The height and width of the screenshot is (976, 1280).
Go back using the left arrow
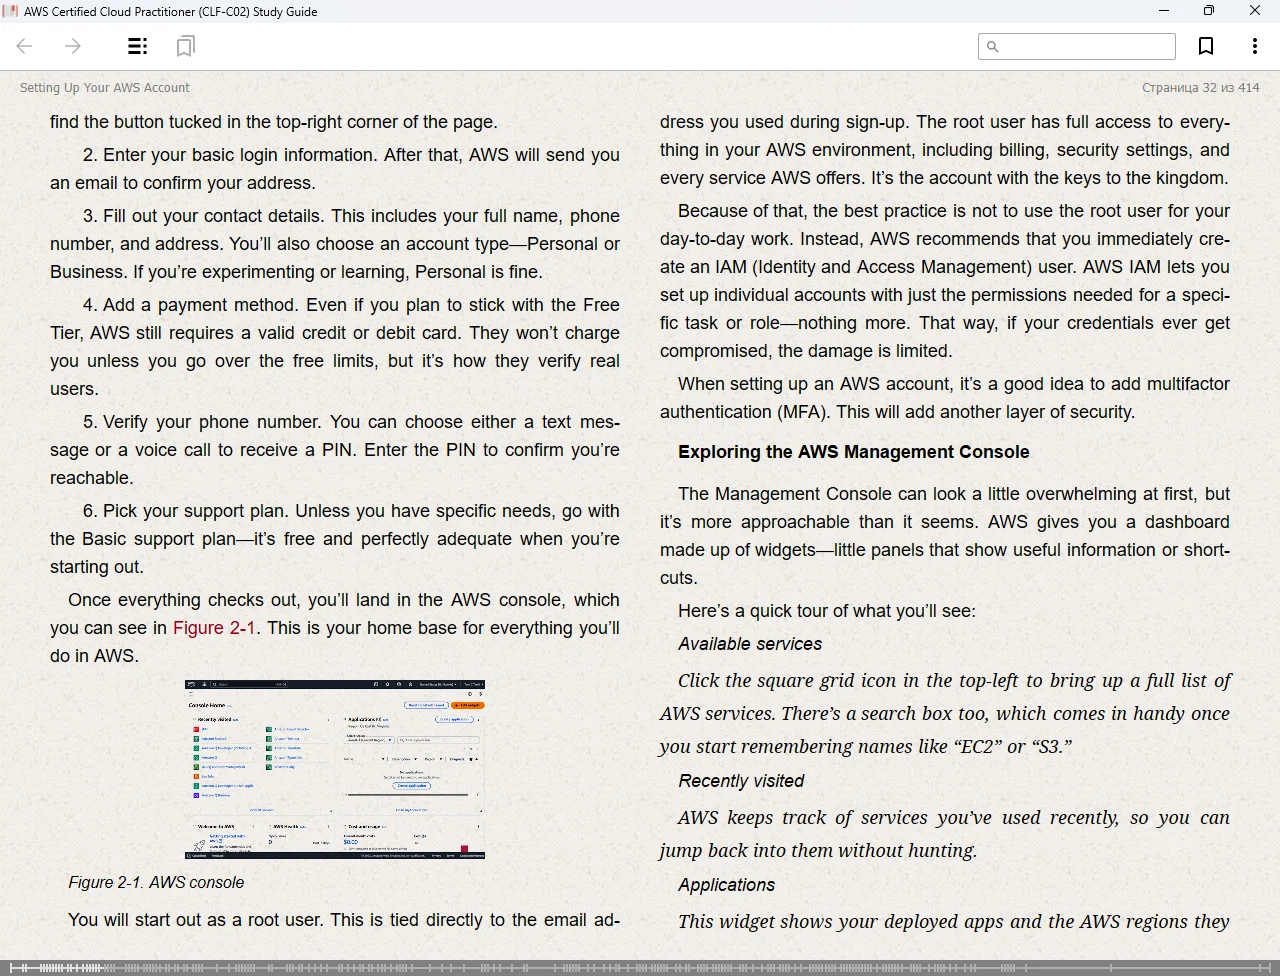25,46
